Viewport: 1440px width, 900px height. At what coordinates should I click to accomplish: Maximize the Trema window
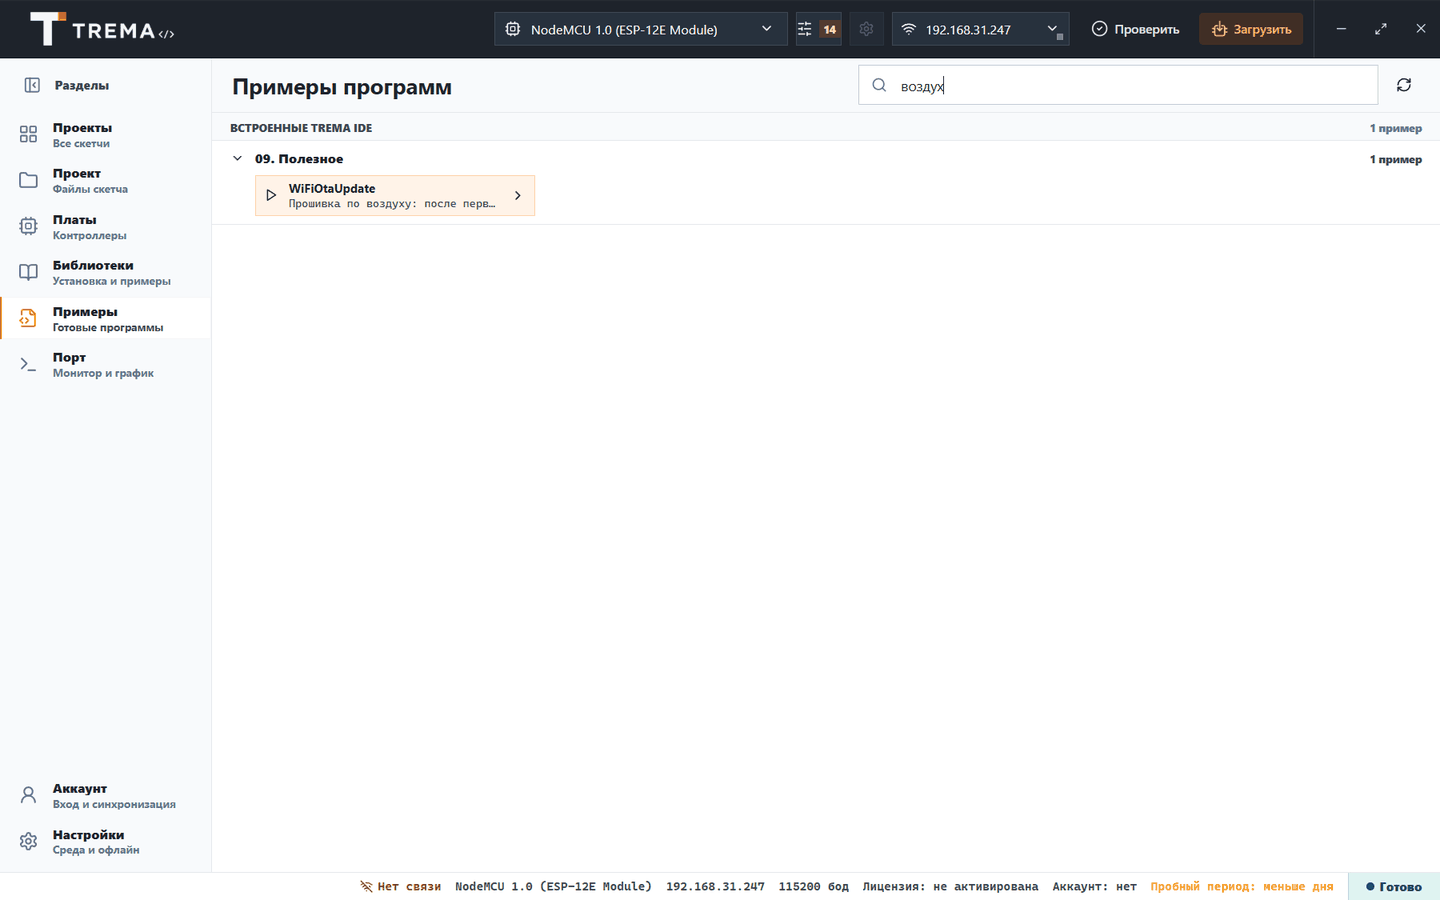(1381, 29)
